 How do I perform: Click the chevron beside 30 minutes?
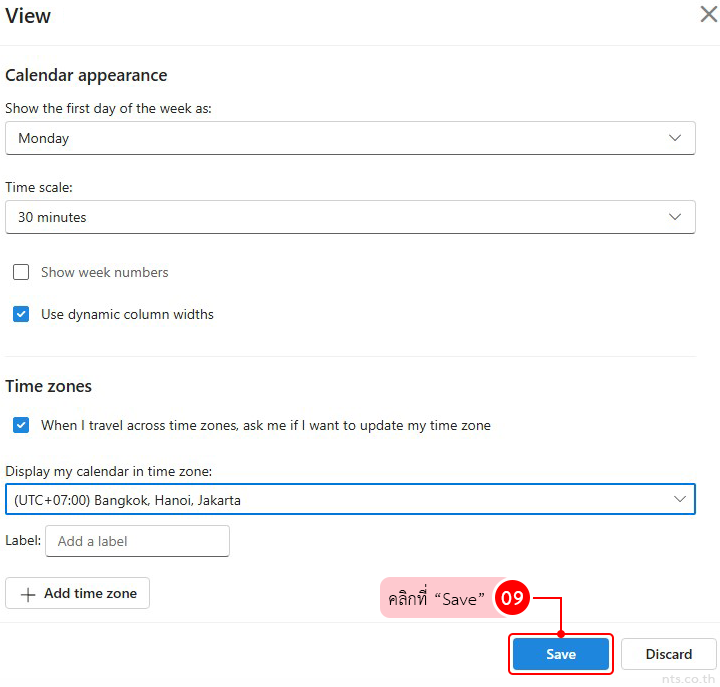click(x=675, y=217)
